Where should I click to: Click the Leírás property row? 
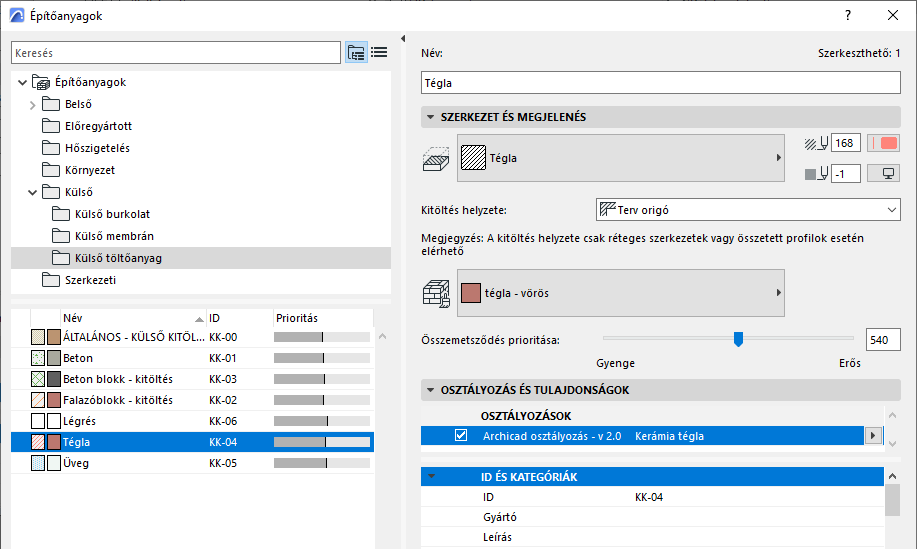(652, 537)
